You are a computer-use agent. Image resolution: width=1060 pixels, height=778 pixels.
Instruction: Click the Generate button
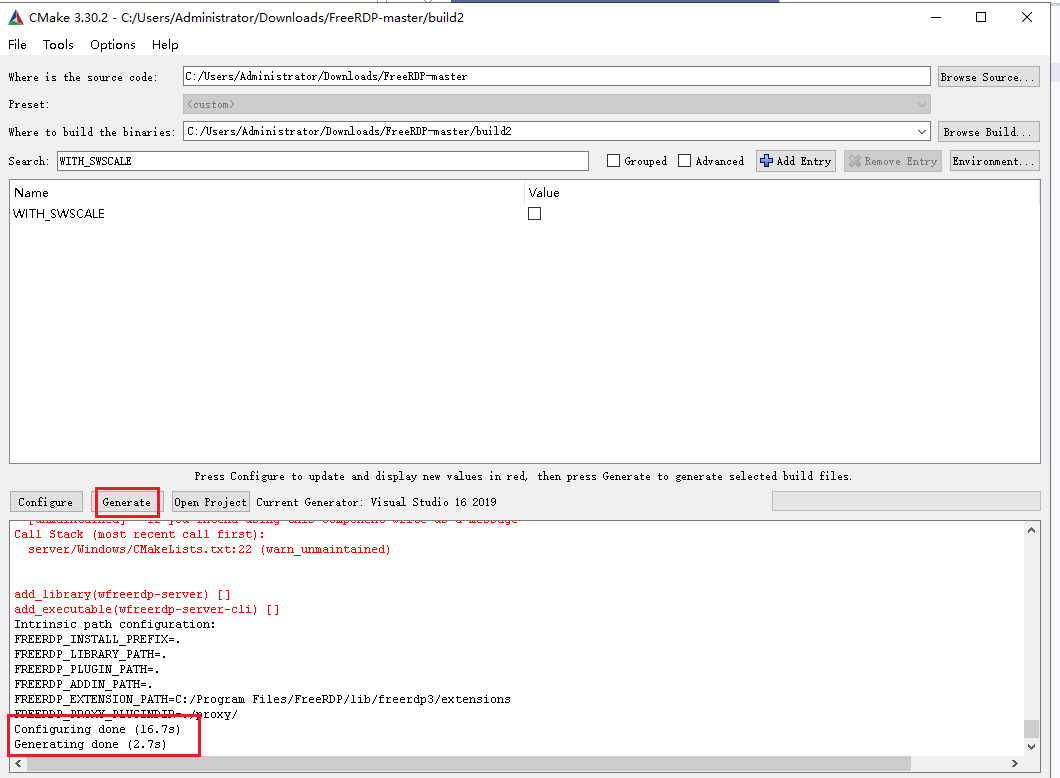point(127,502)
